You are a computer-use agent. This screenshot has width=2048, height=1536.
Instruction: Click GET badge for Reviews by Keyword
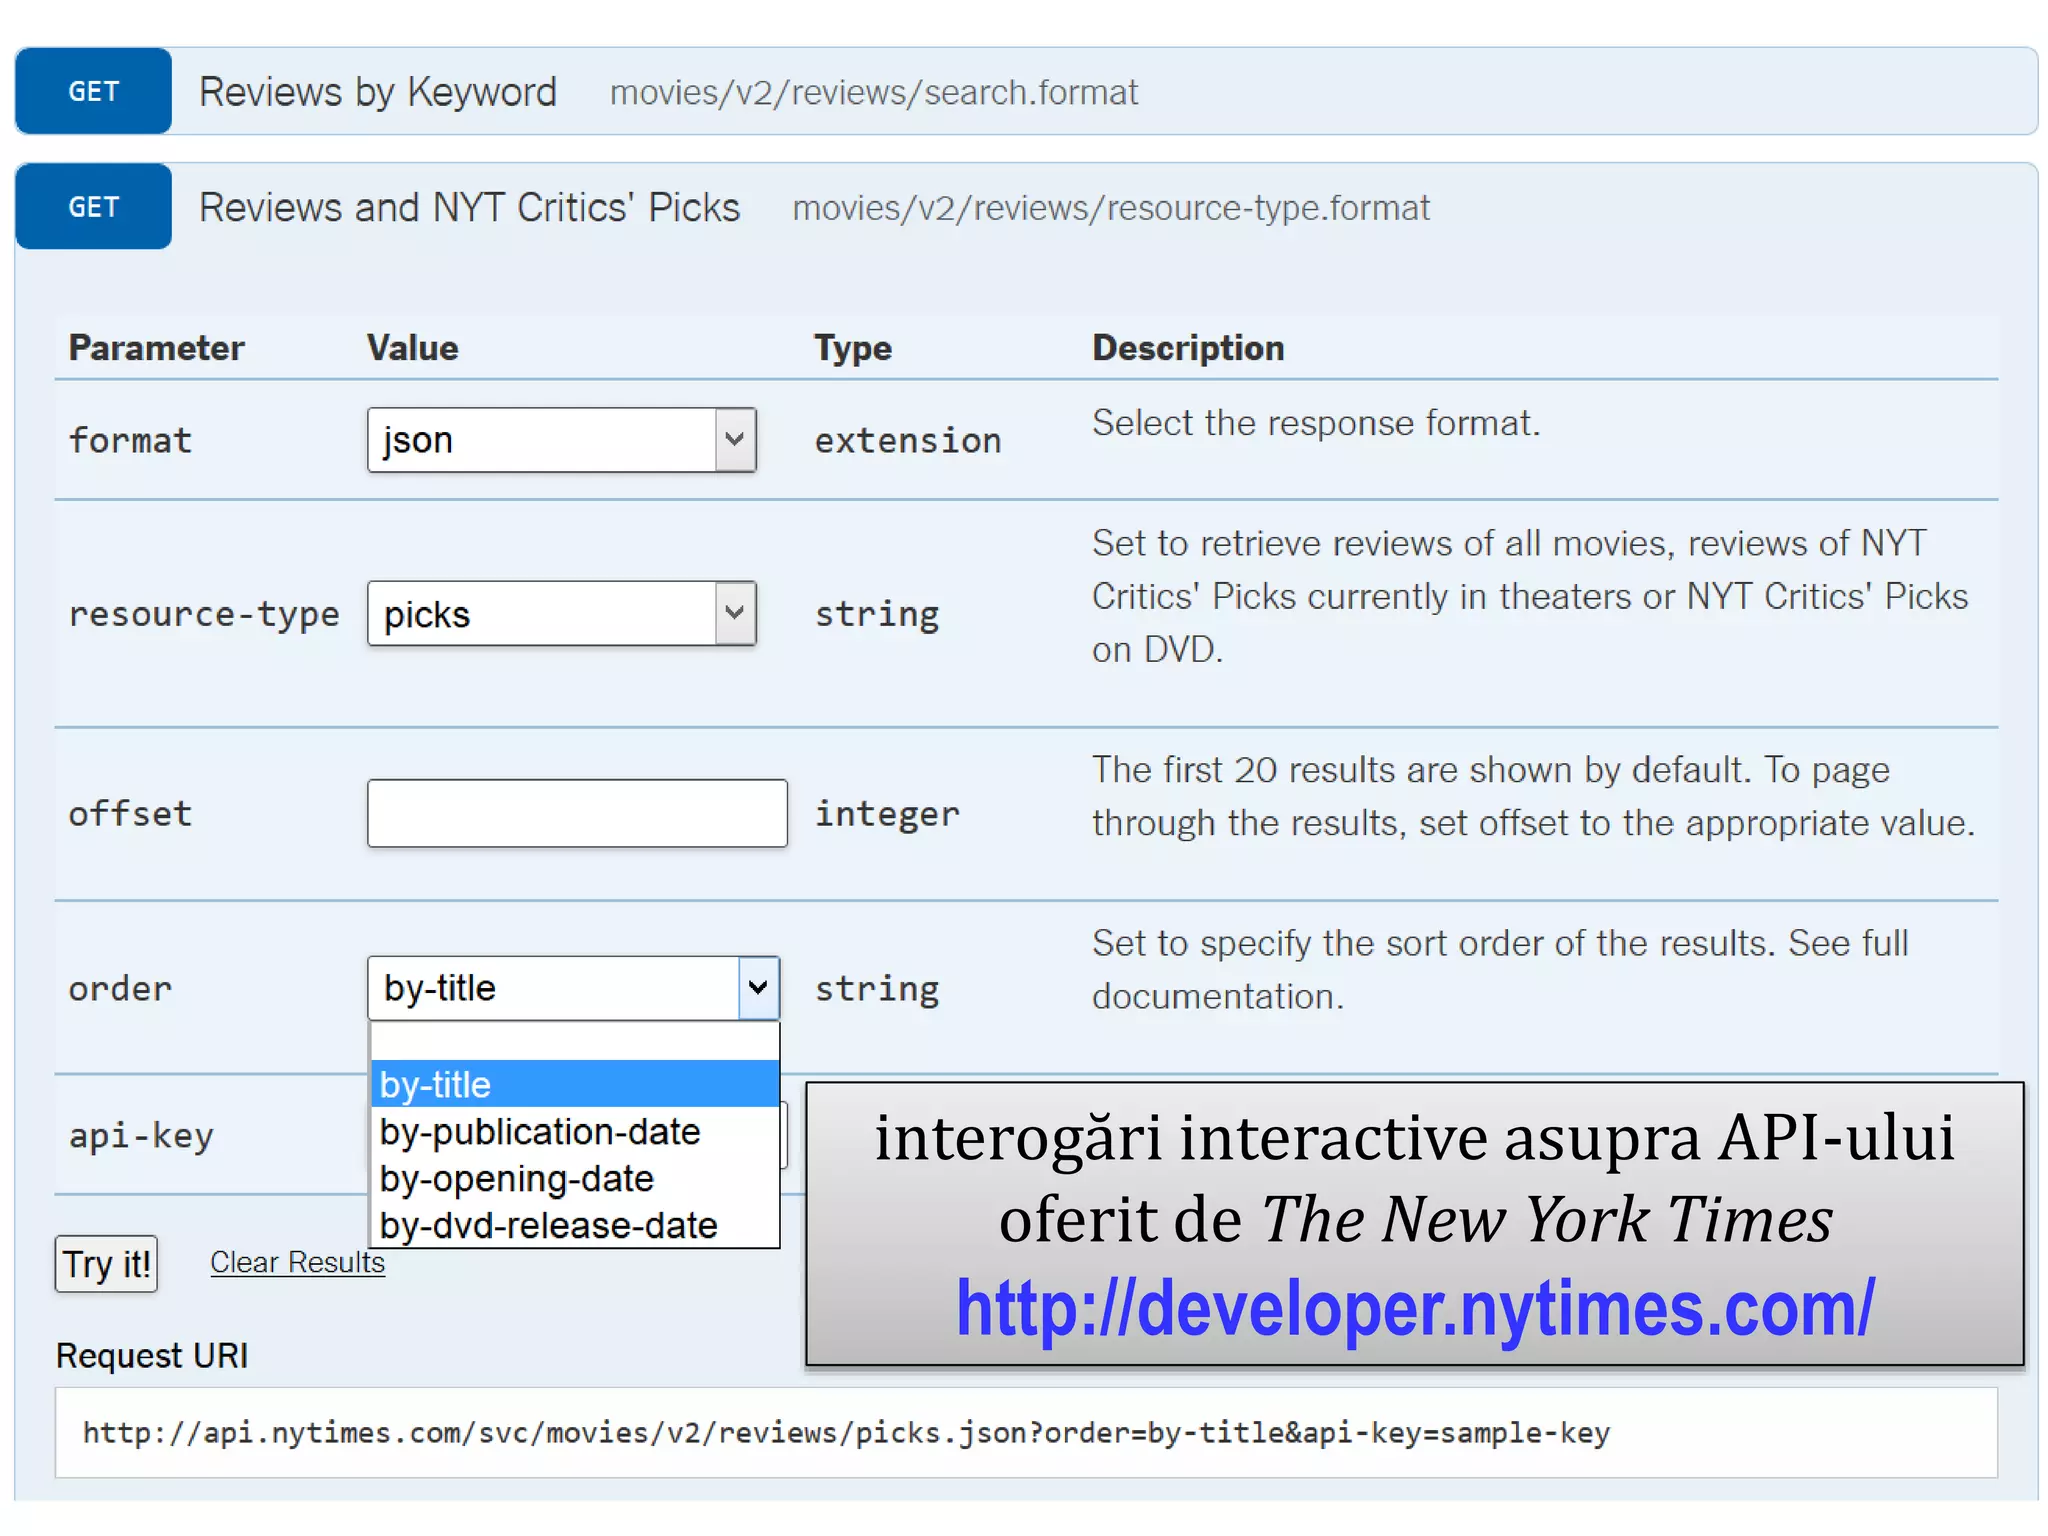(x=93, y=91)
